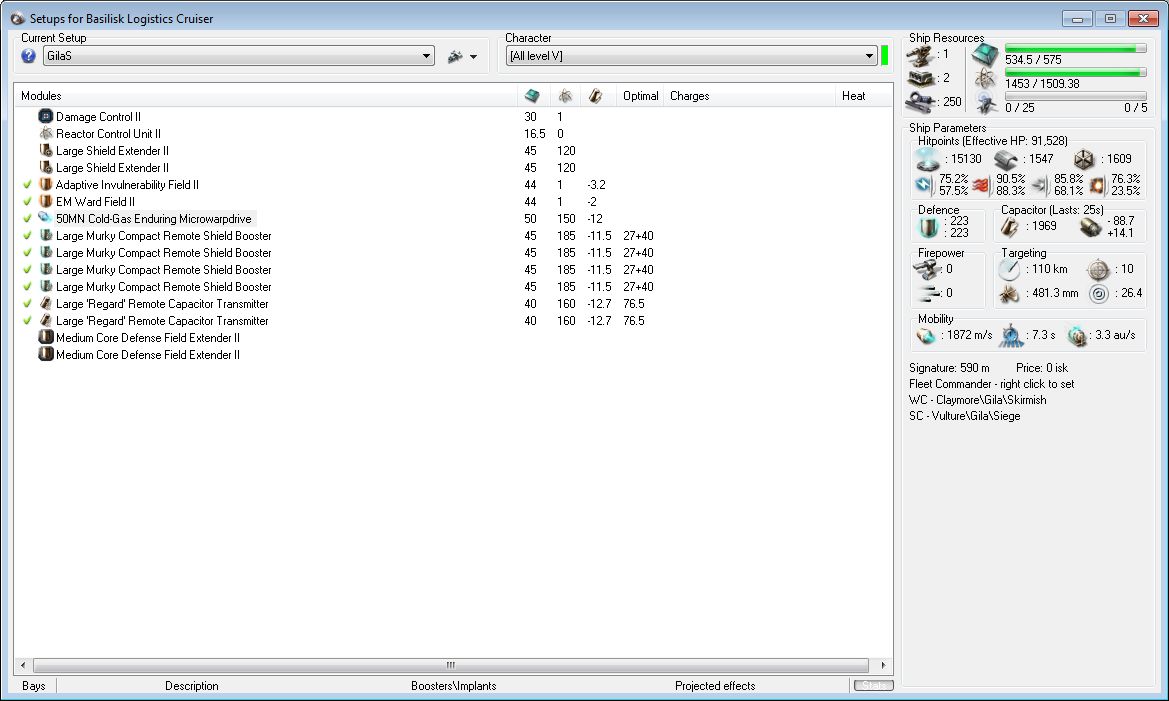This screenshot has width=1169, height=701.
Task: Click the CPU column header icon
Action: pyautogui.click(x=532, y=95)
